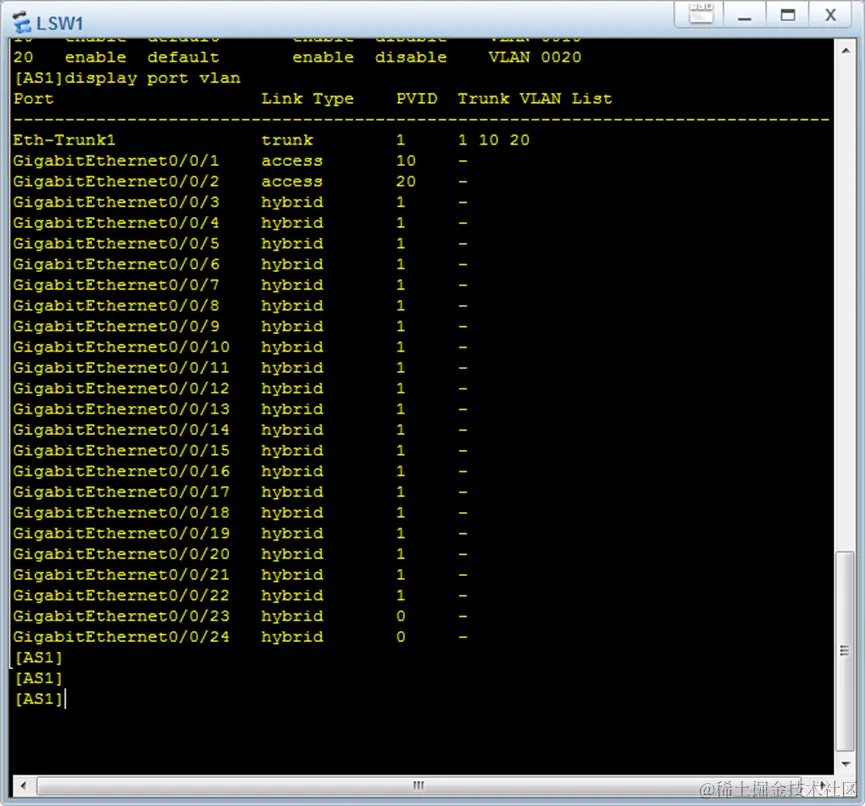Viewport: 865px width, 806px height.
Task: Click 'GigabitEthernet0/0/19' port name
Action: (121, 533)
